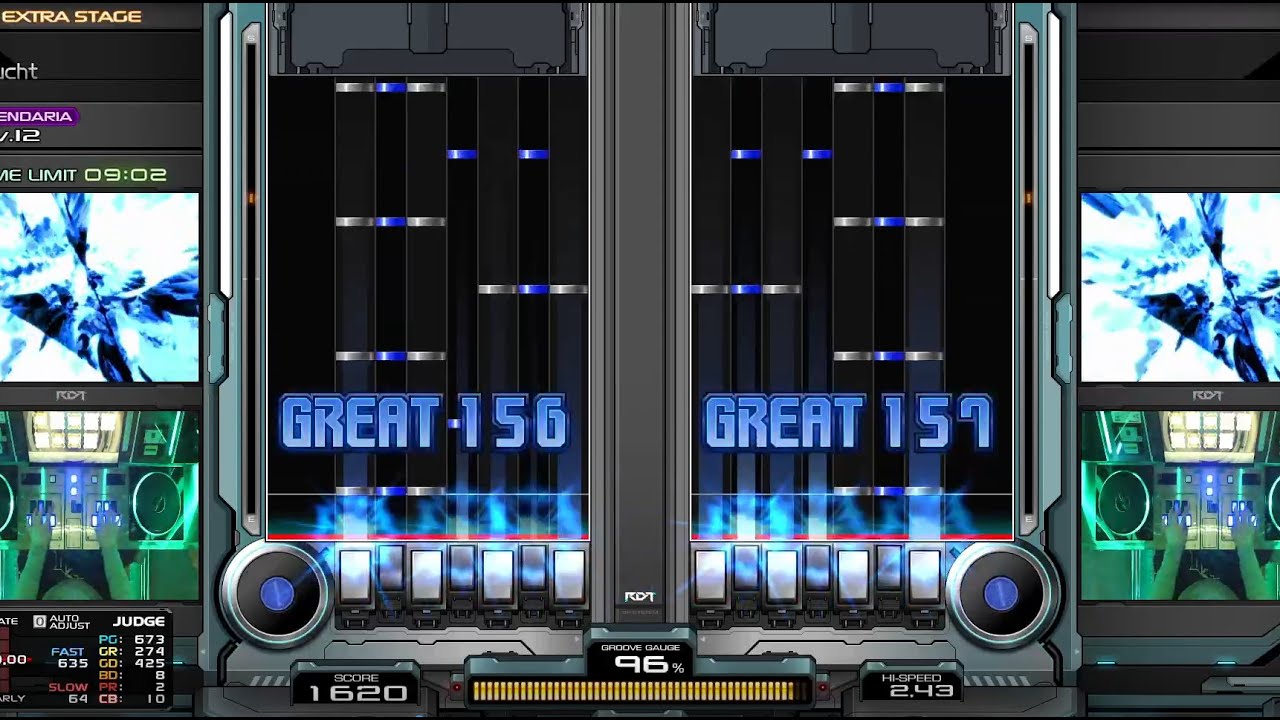Tap key 1 on the right player keyboard

pyautogui.click(x=711, y=577)
